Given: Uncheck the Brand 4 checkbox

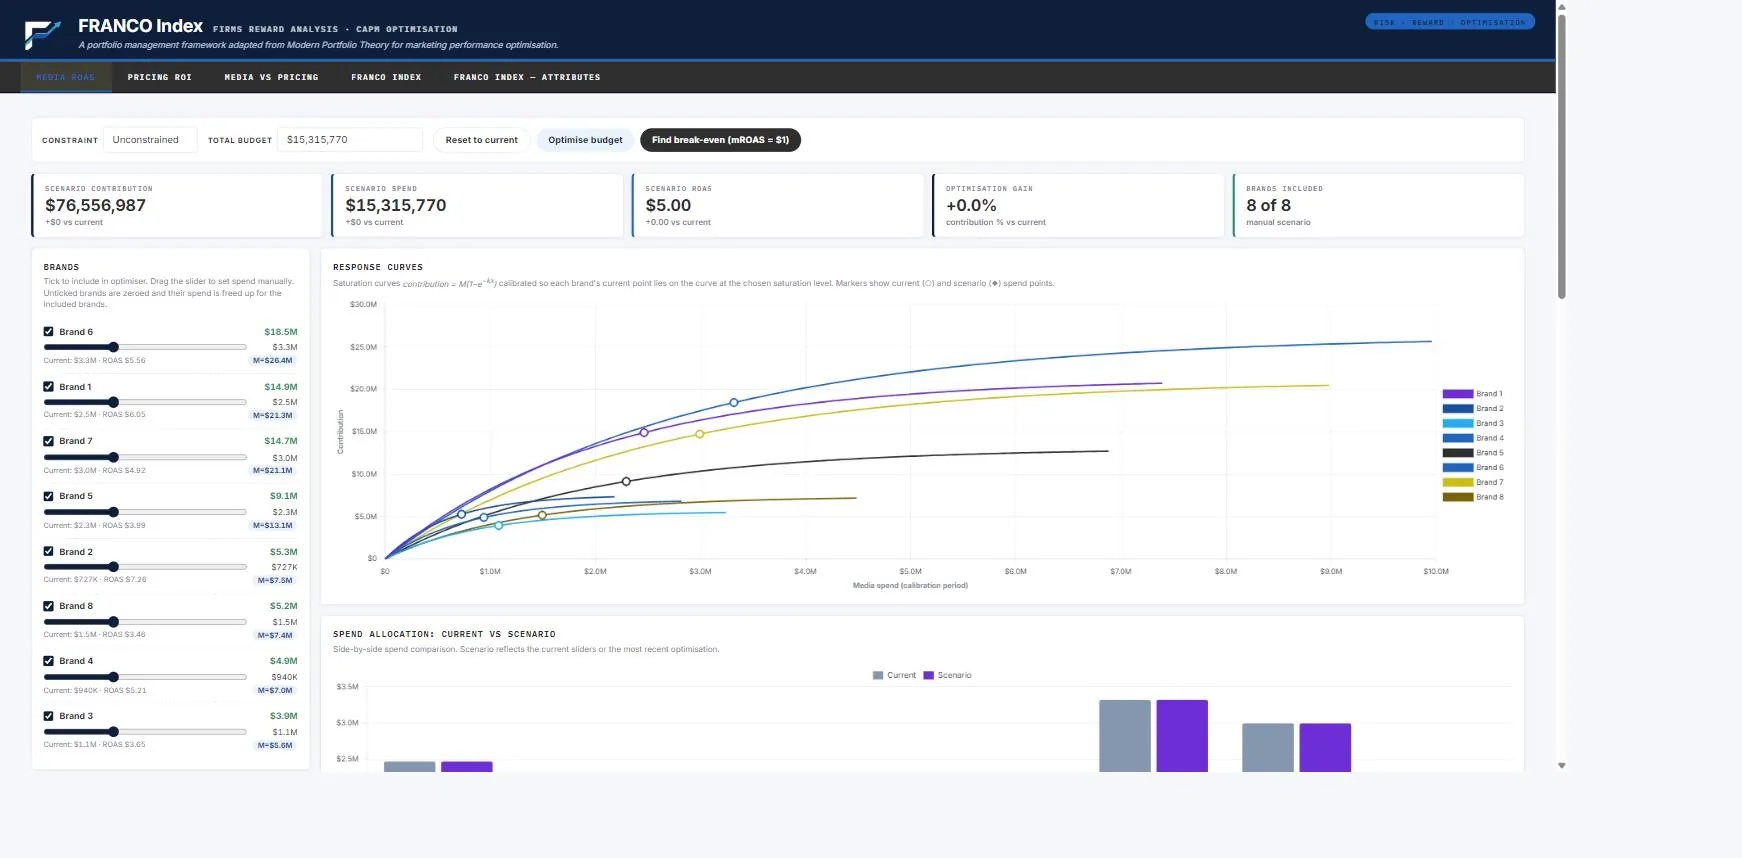Looking at the screenshot, I should (x=48, y=661).
